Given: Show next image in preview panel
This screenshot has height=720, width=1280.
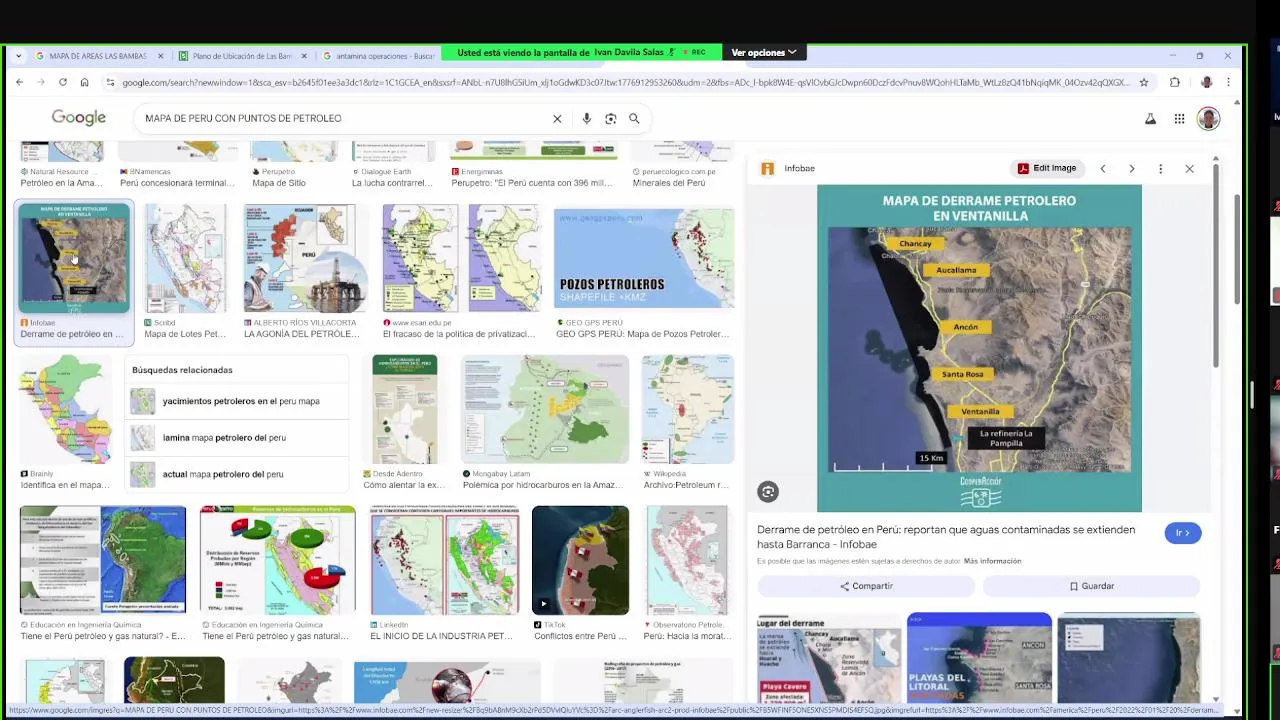Looking at the screenshot, I should point(1132,169).
